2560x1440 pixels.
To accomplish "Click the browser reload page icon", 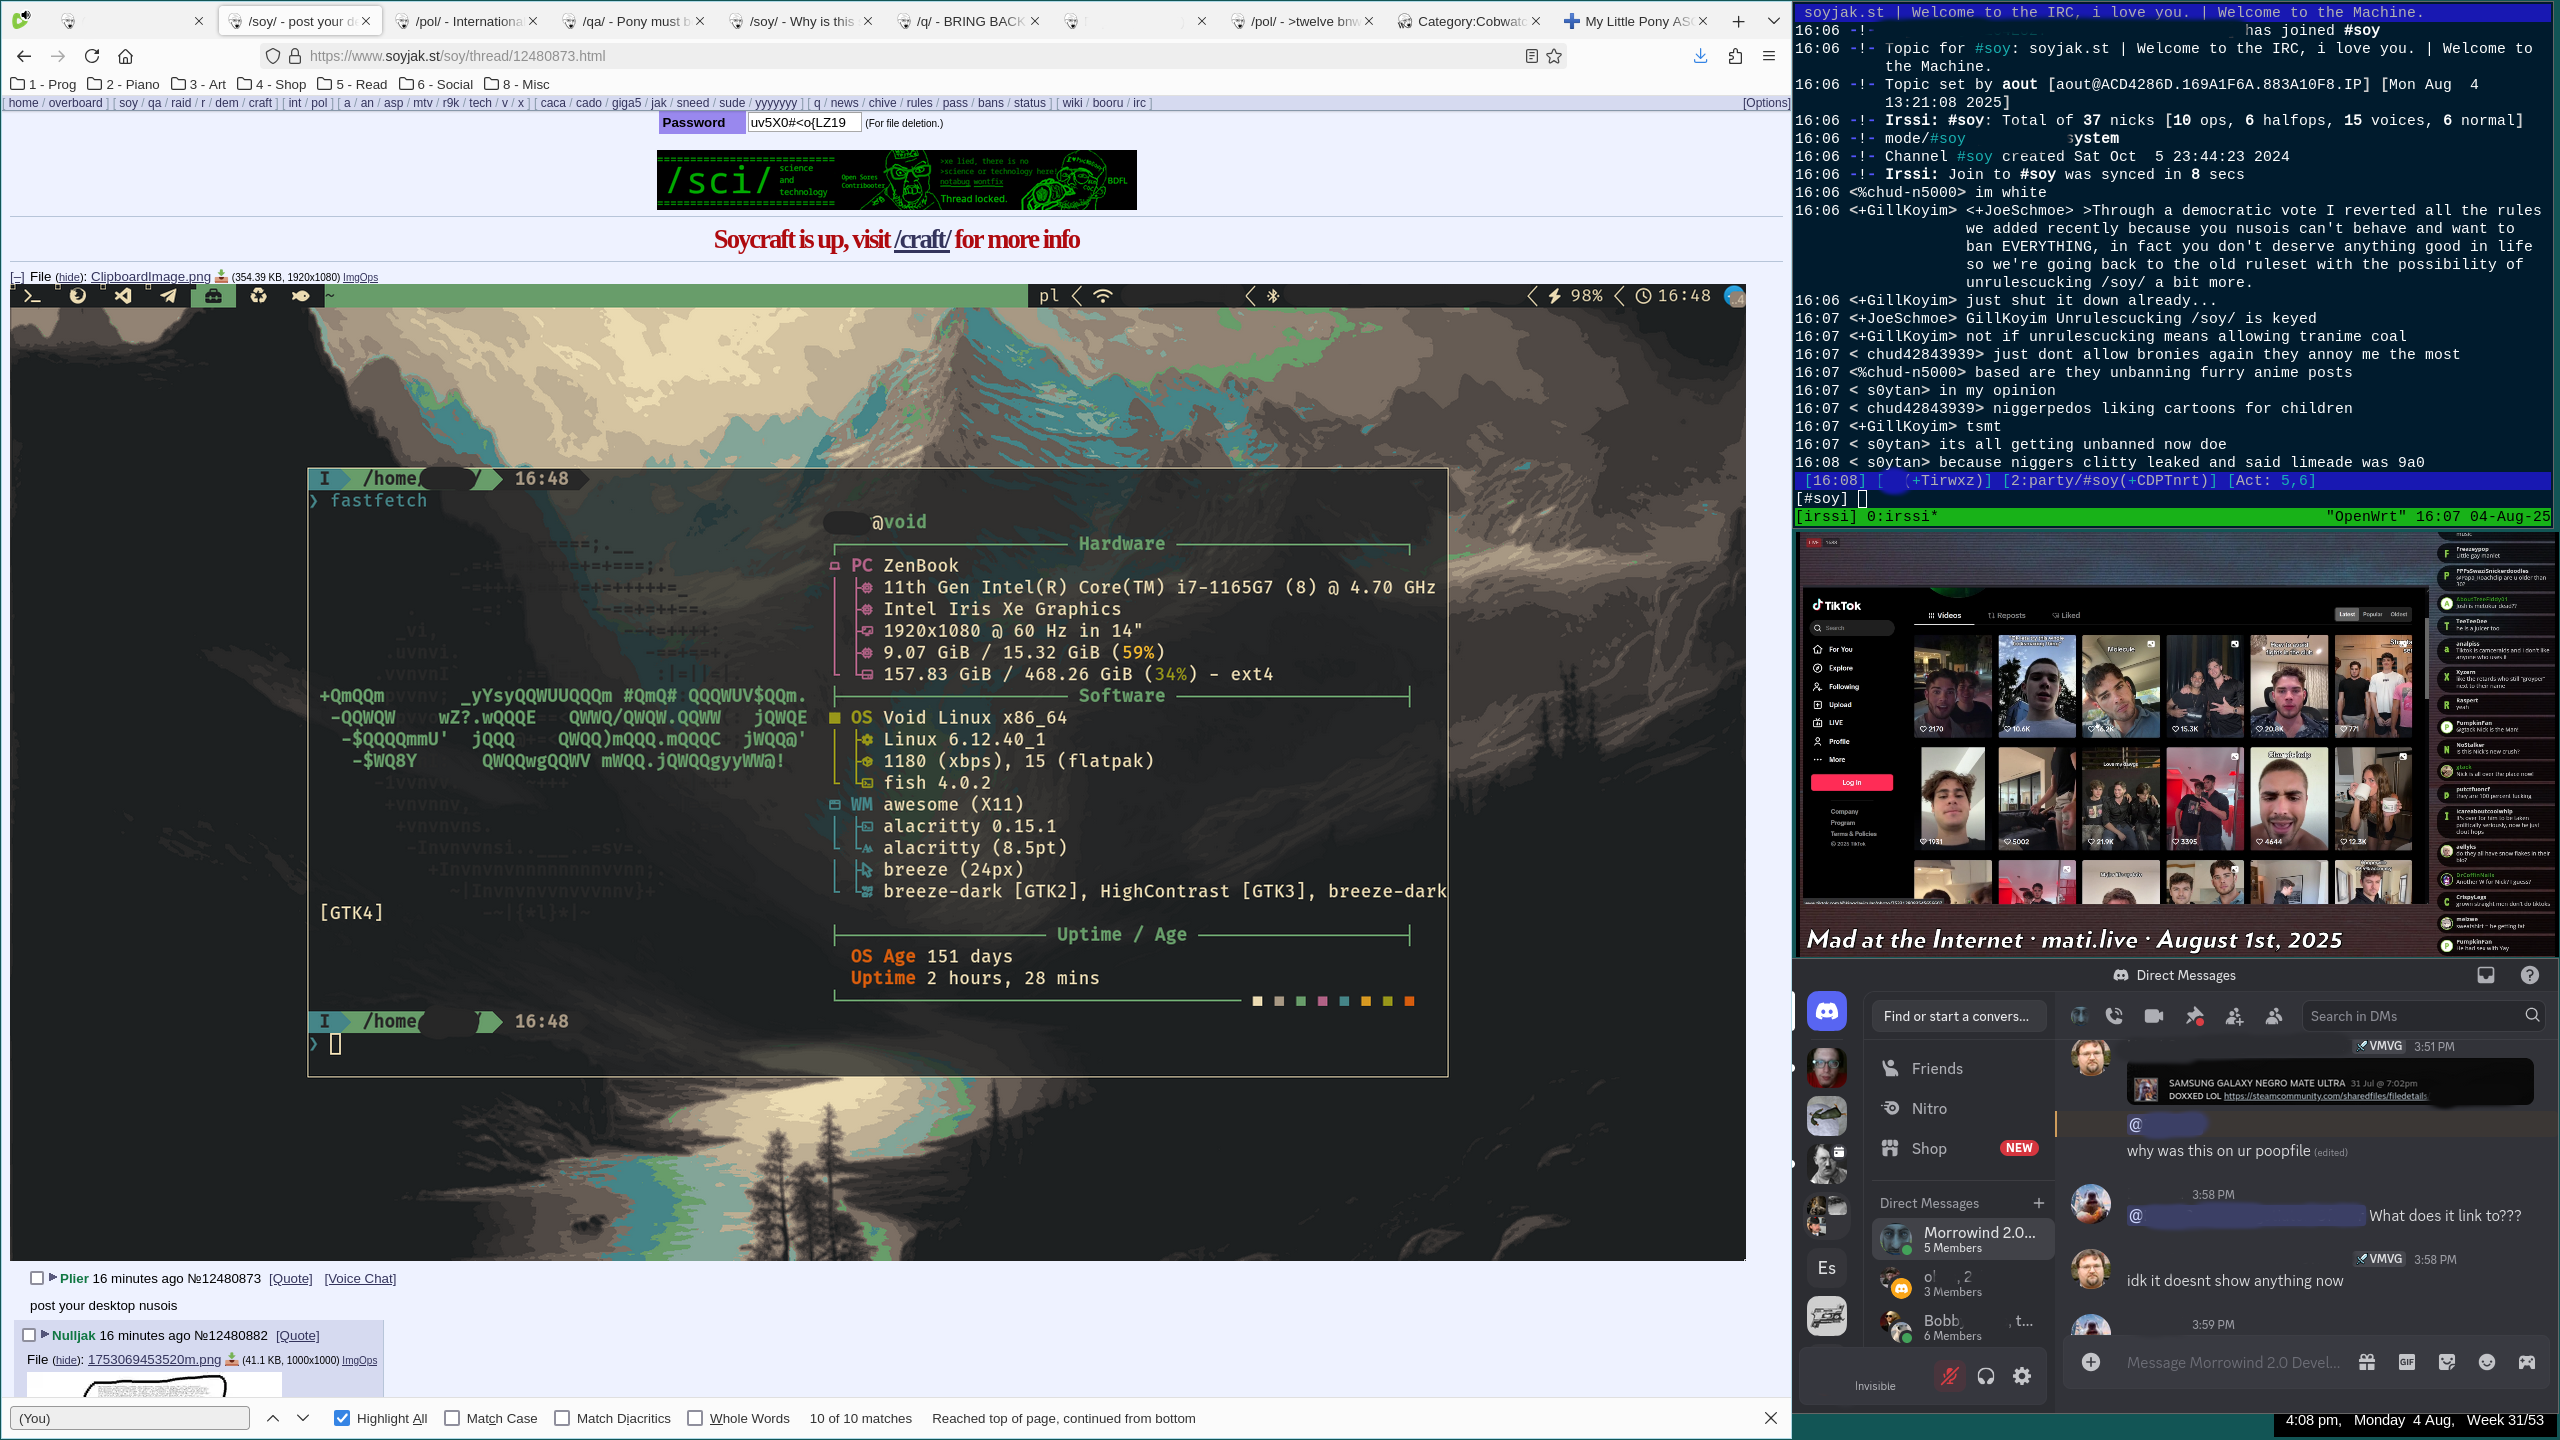I will (92, 56).
